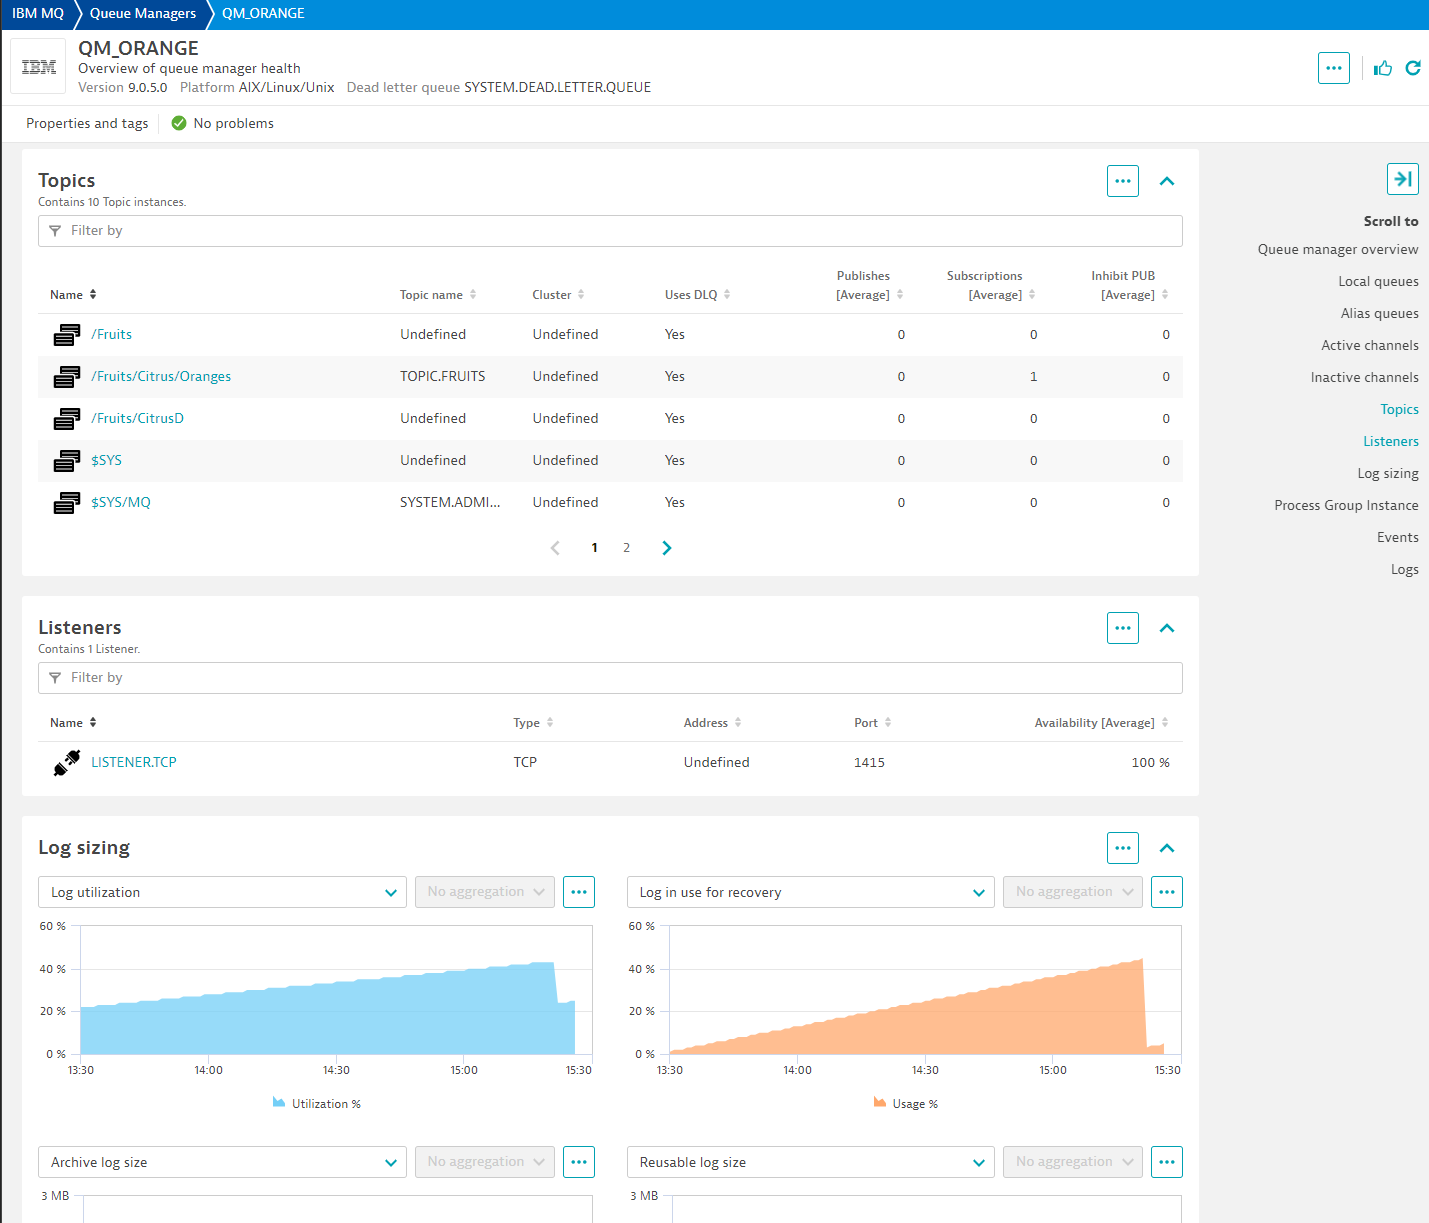Viewport: 1429px width, 1223px height.
Task: Toggle Utilization % legend in chart
Action: click(317, 1104)
